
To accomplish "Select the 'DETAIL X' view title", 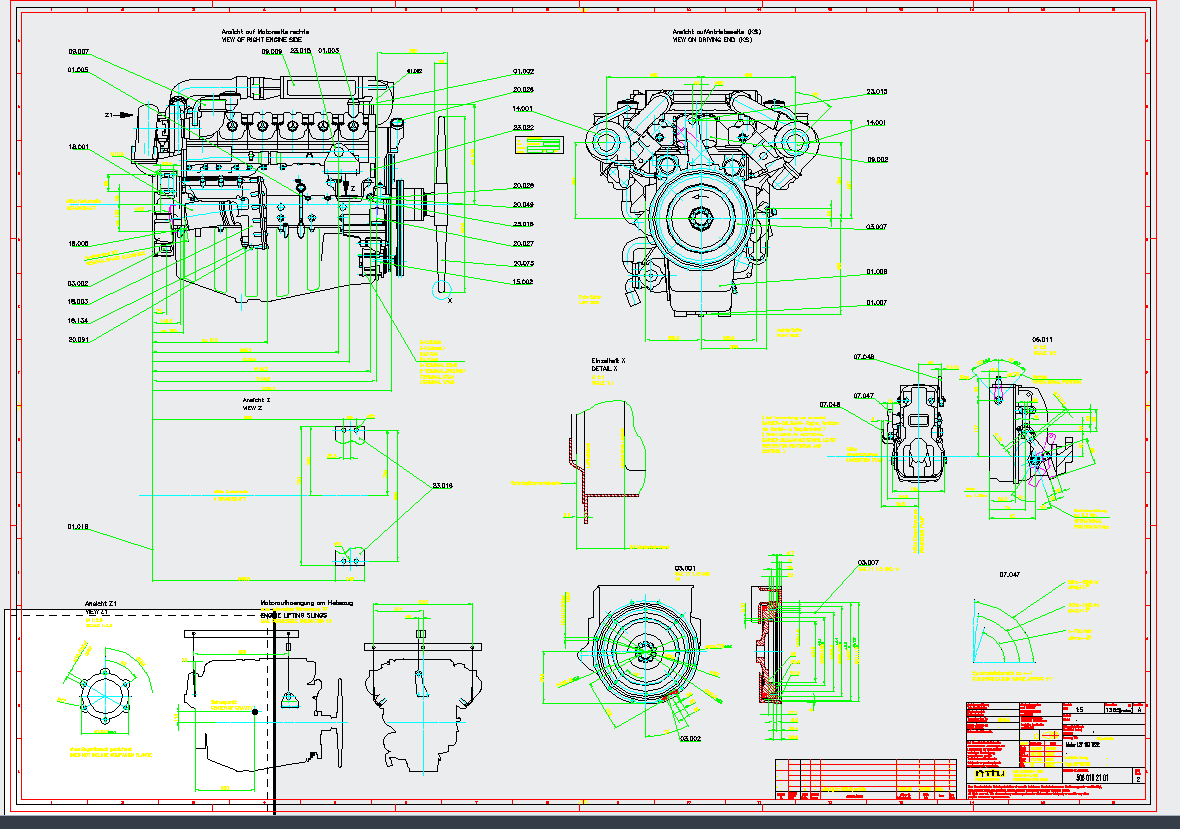I will tap(604, 369).
